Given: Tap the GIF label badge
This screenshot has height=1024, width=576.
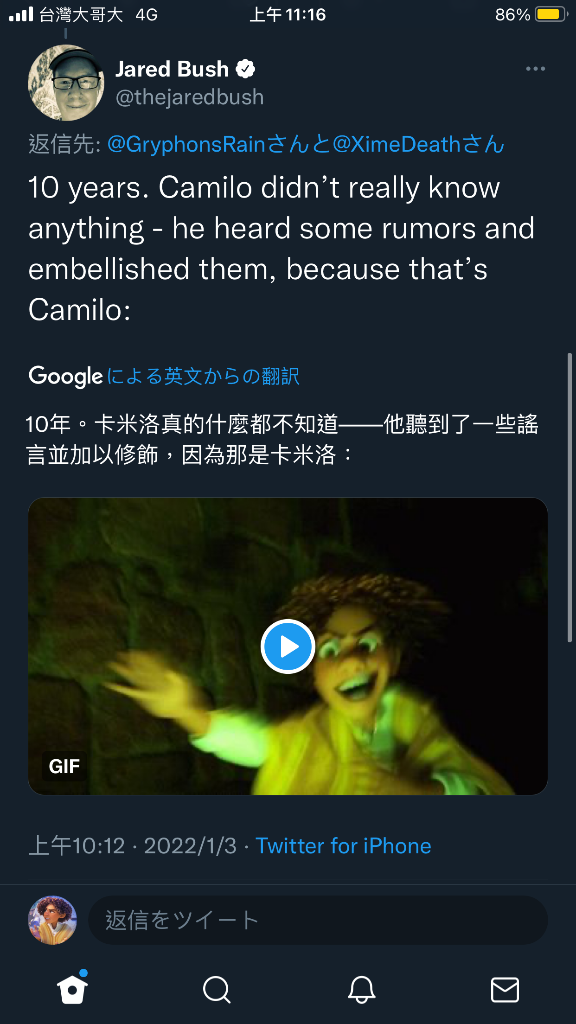Looking at the screenshot, I should click(64, 765).
